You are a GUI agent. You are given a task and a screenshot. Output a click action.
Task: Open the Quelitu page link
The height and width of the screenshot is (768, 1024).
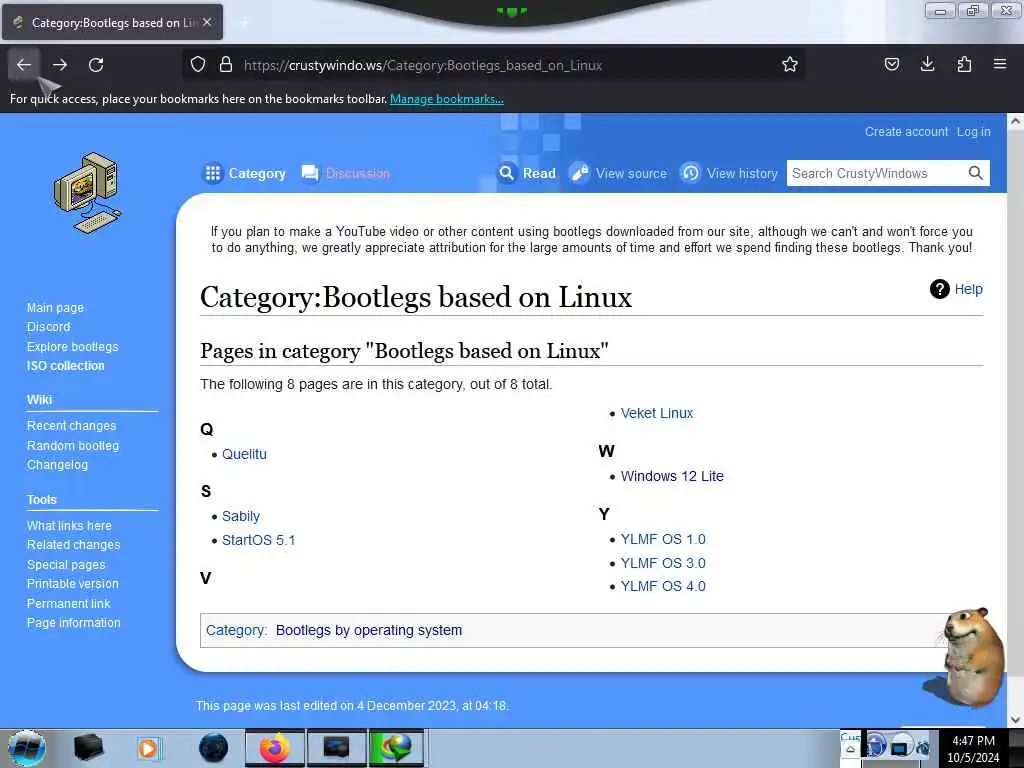(244, 454)
